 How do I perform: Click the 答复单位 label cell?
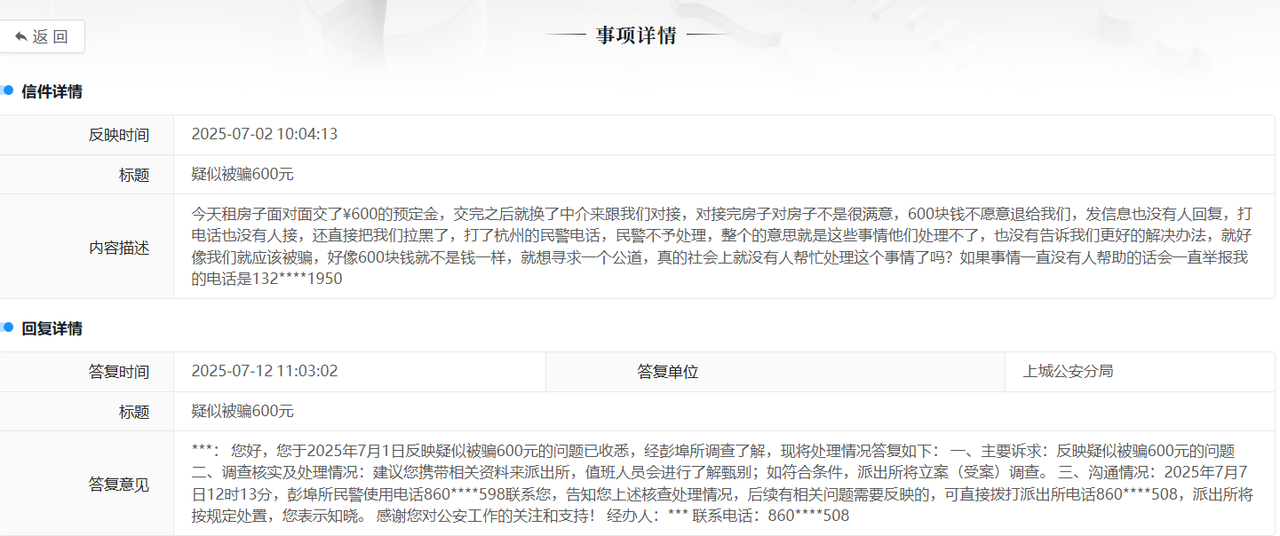(667, 372)
